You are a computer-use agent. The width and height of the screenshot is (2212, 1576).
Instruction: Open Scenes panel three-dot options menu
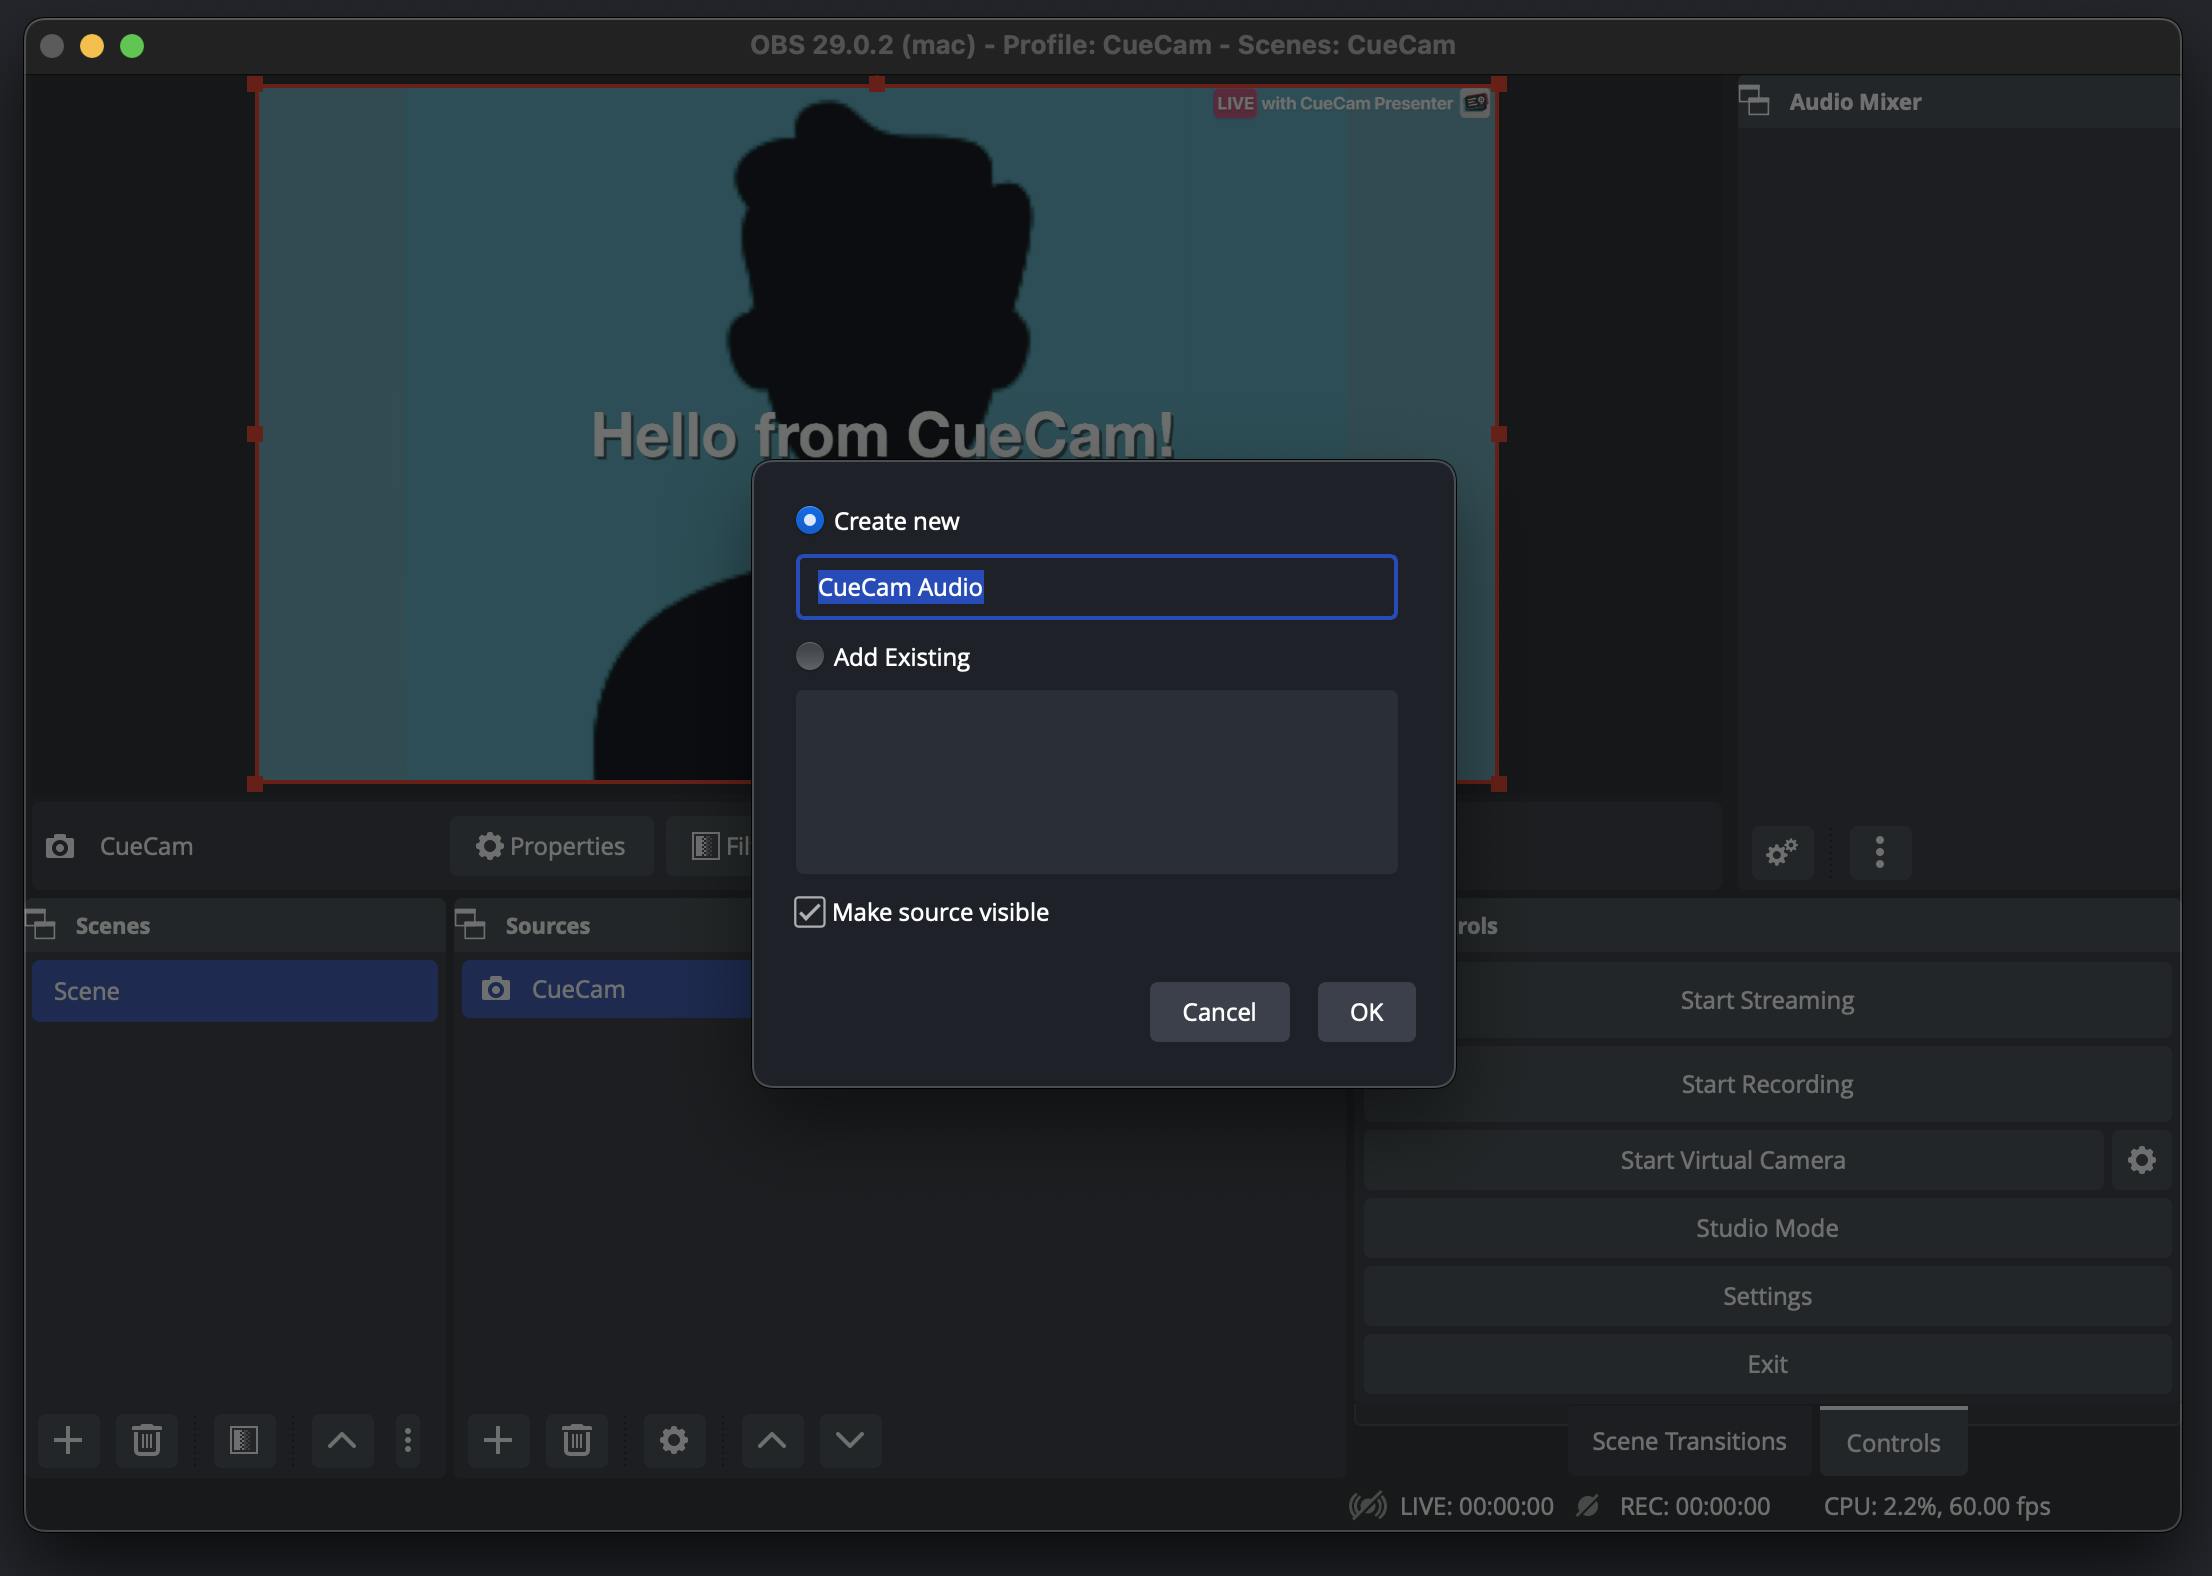tap(407, 1440)
